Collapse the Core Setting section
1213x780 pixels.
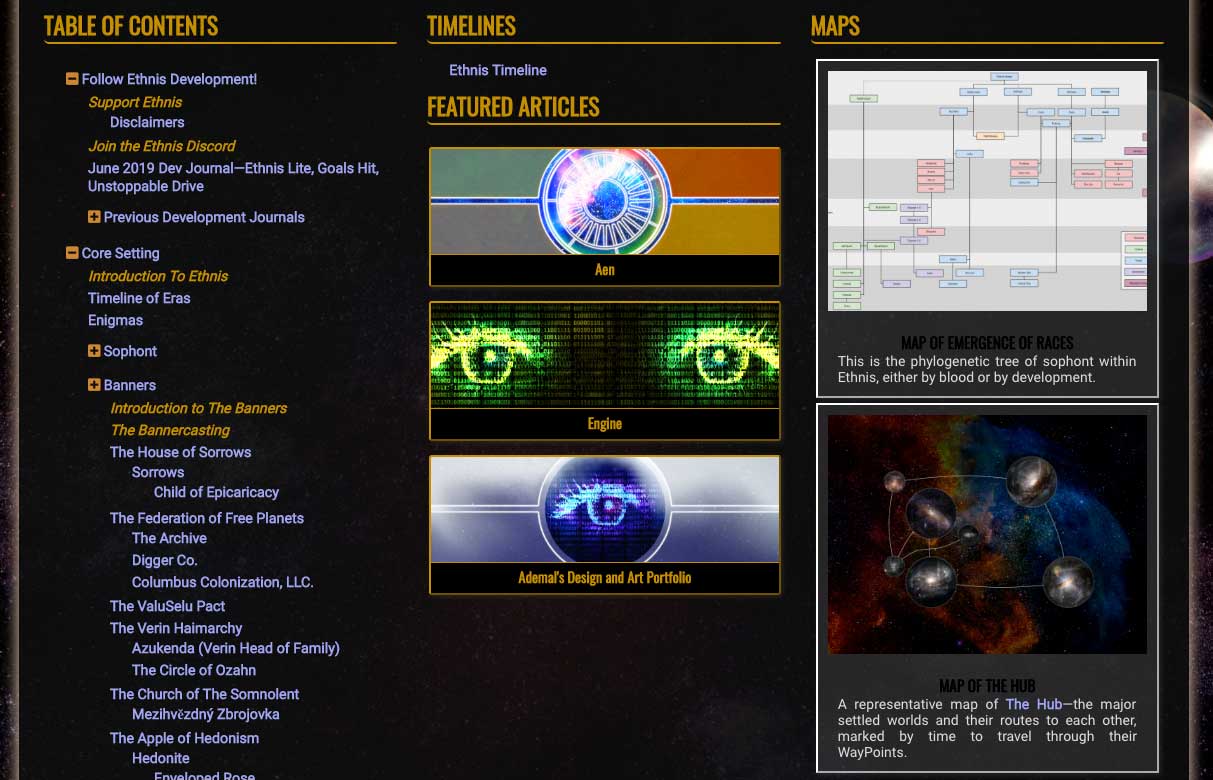71,253
